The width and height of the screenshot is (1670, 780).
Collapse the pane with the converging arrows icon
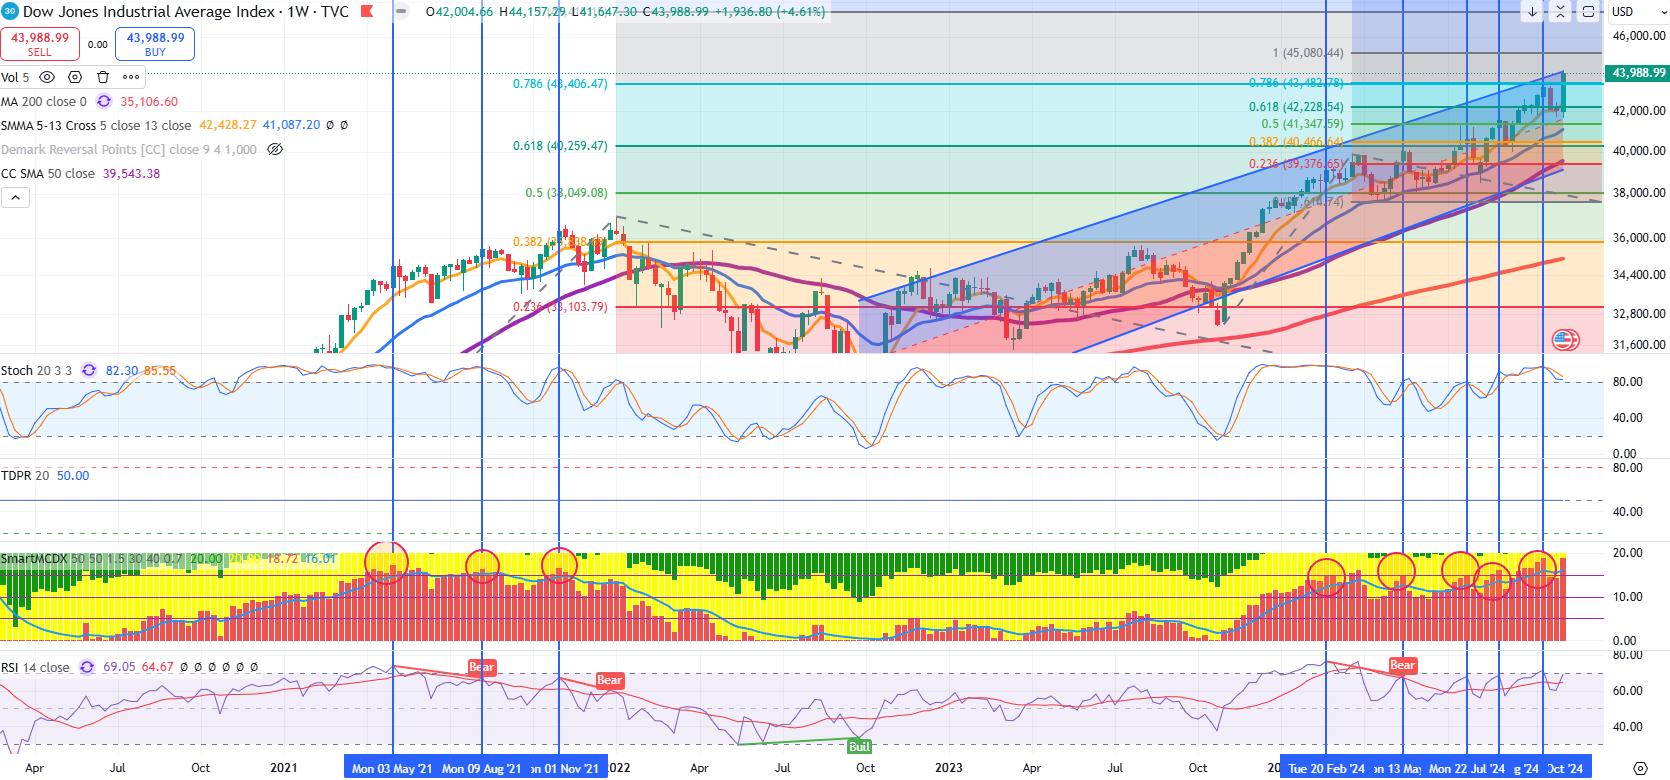[1560, 12]
